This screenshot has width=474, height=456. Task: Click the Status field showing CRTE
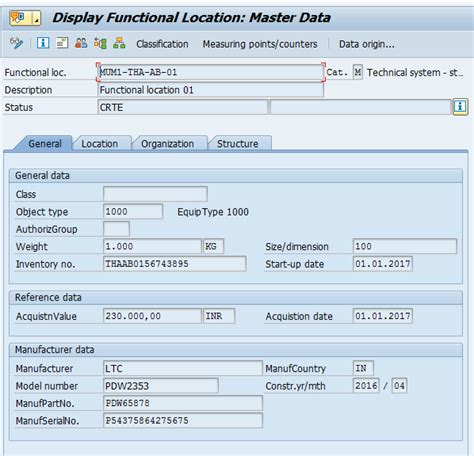183,107
